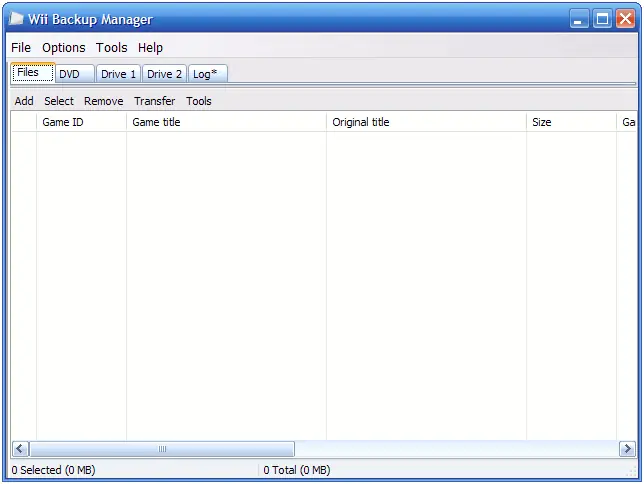The image size is (644, 484).
Task: Switch to the Files tab
Action: click(x=32, y=73)
